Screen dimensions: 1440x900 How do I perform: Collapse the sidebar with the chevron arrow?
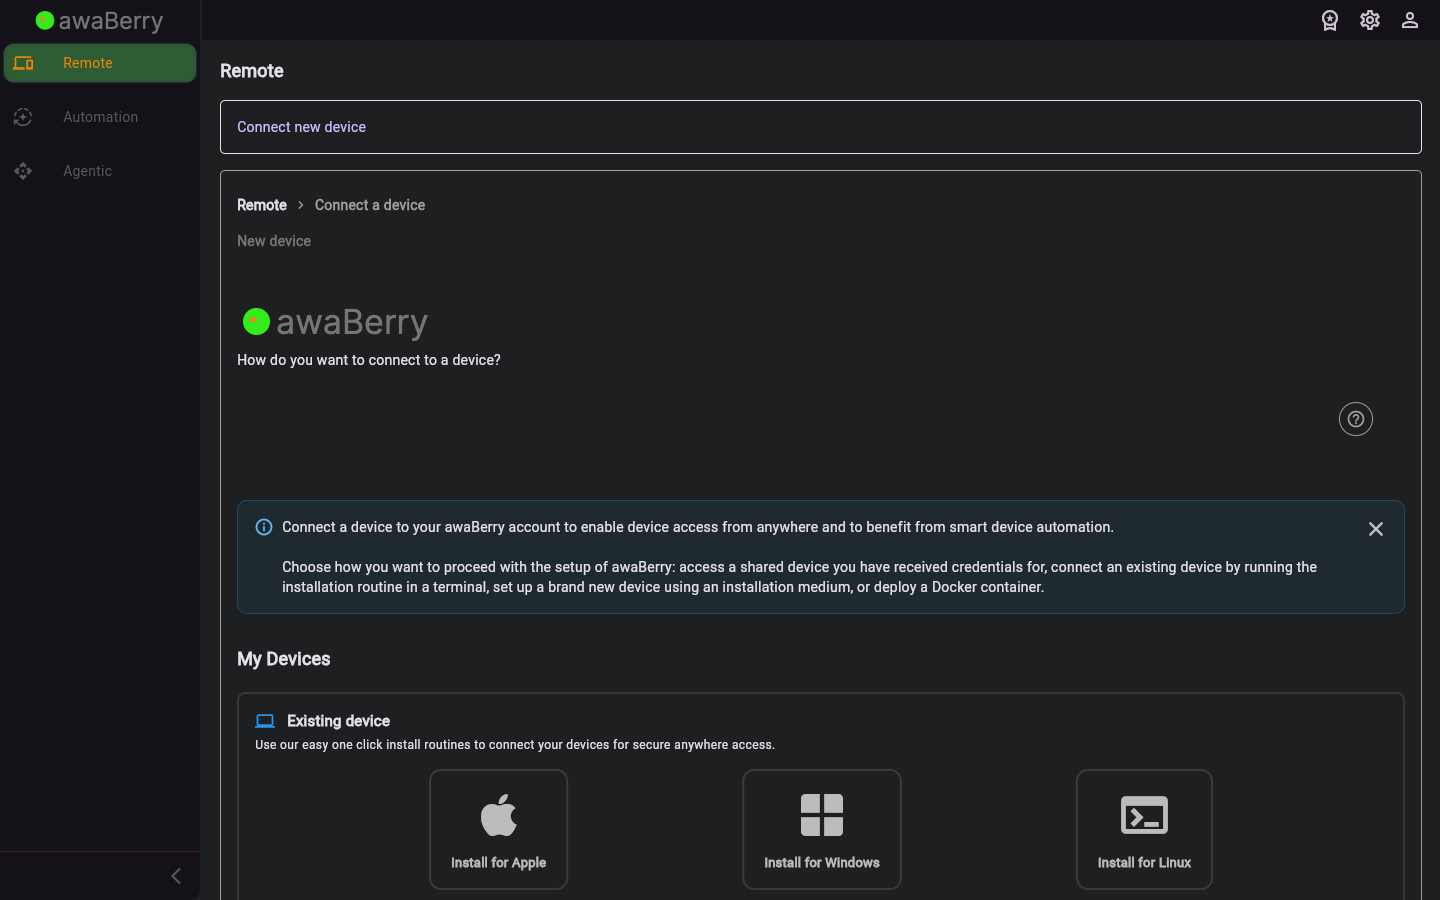click(176, 876)
